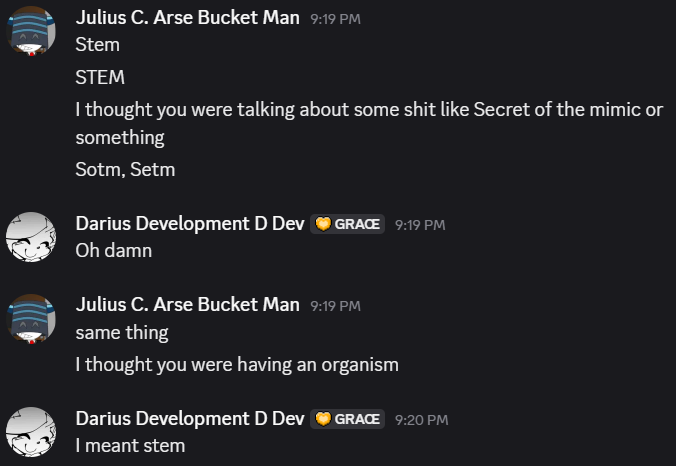
Task: Open the topmost Julius C. Arse Bucket Man username
Action: (188, 18)
